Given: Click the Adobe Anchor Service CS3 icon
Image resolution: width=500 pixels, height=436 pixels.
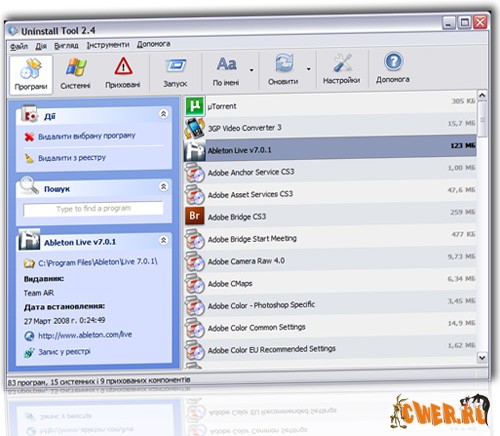Looking at the screenshot, I should pyautogui.click(x=195, y=173).
